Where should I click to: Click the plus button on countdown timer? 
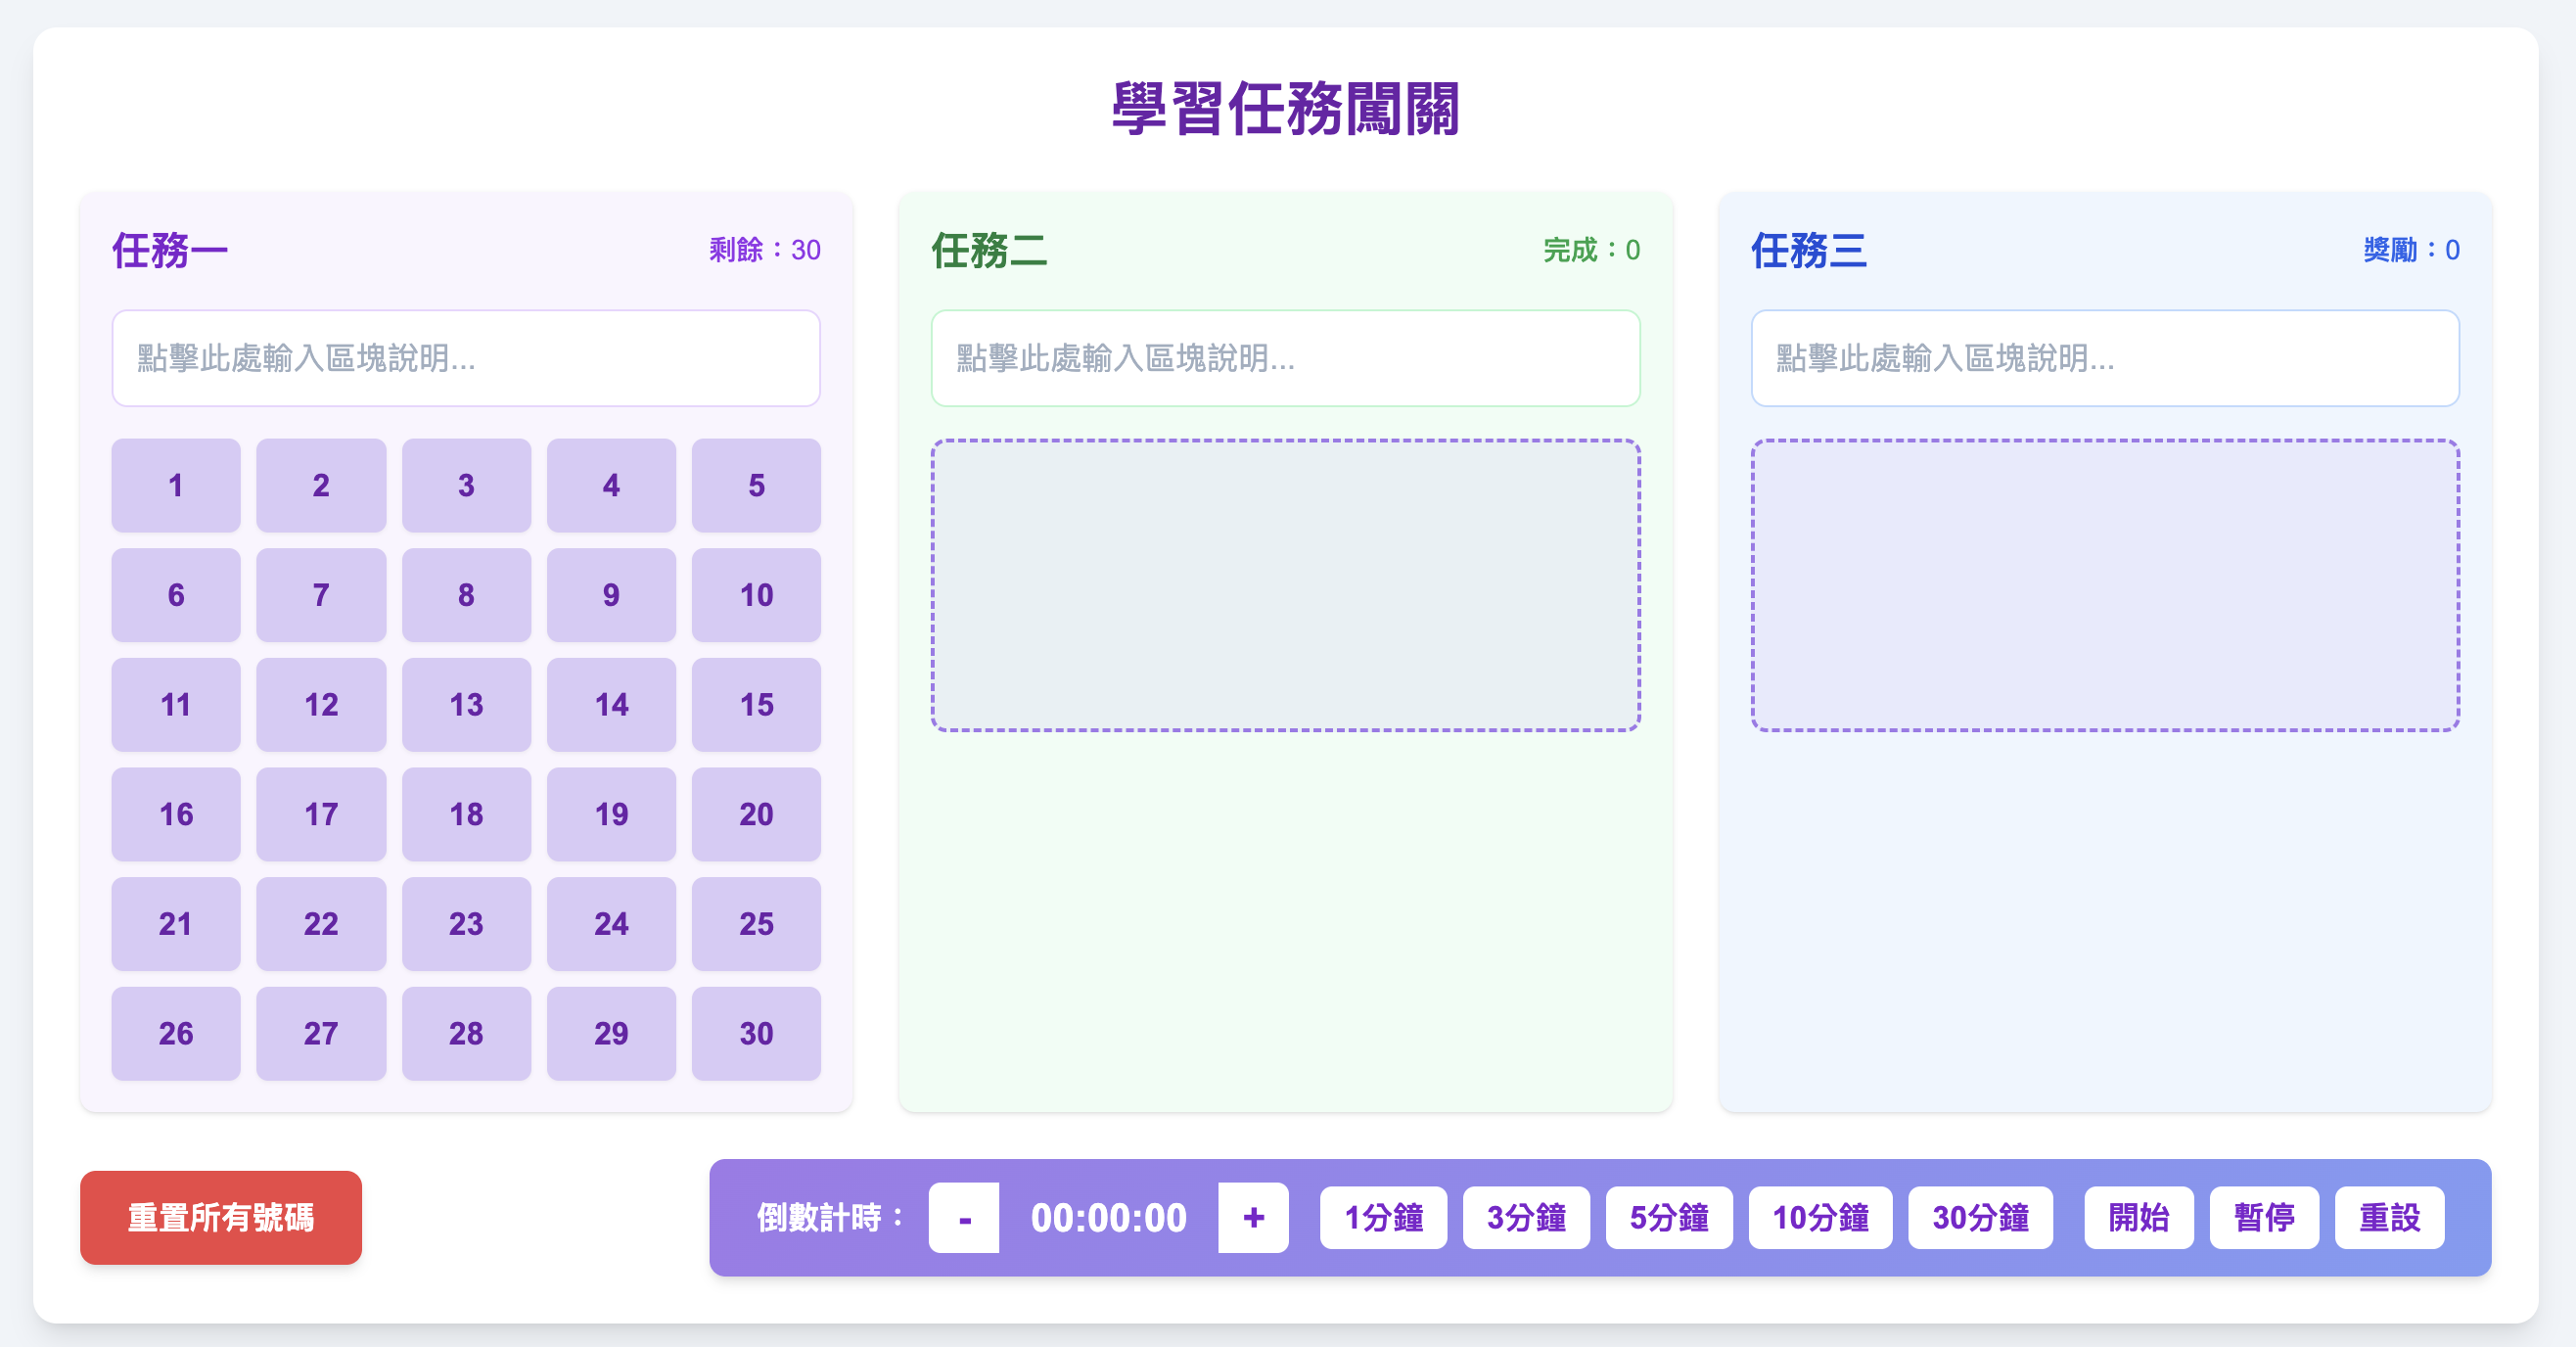coord(1252,1217)
